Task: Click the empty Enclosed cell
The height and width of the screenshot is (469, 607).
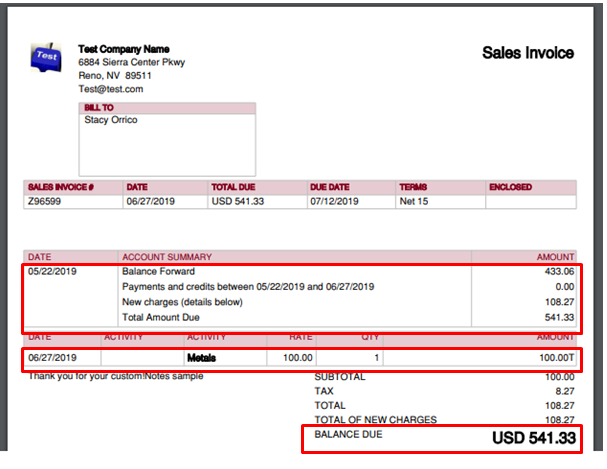Action: pyautogui.click(x=533, y=201)
